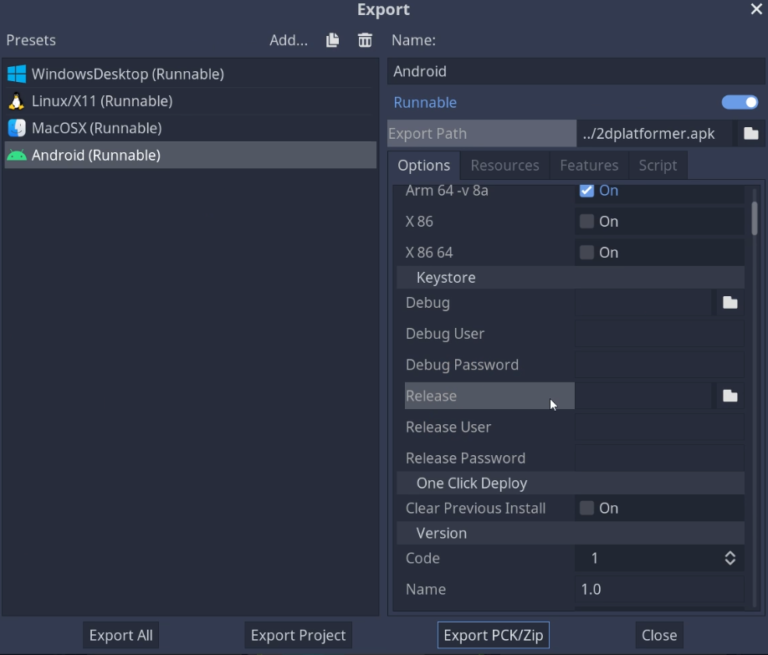Enable Clear Previous Install checkbox

click(x=586, y=508)
